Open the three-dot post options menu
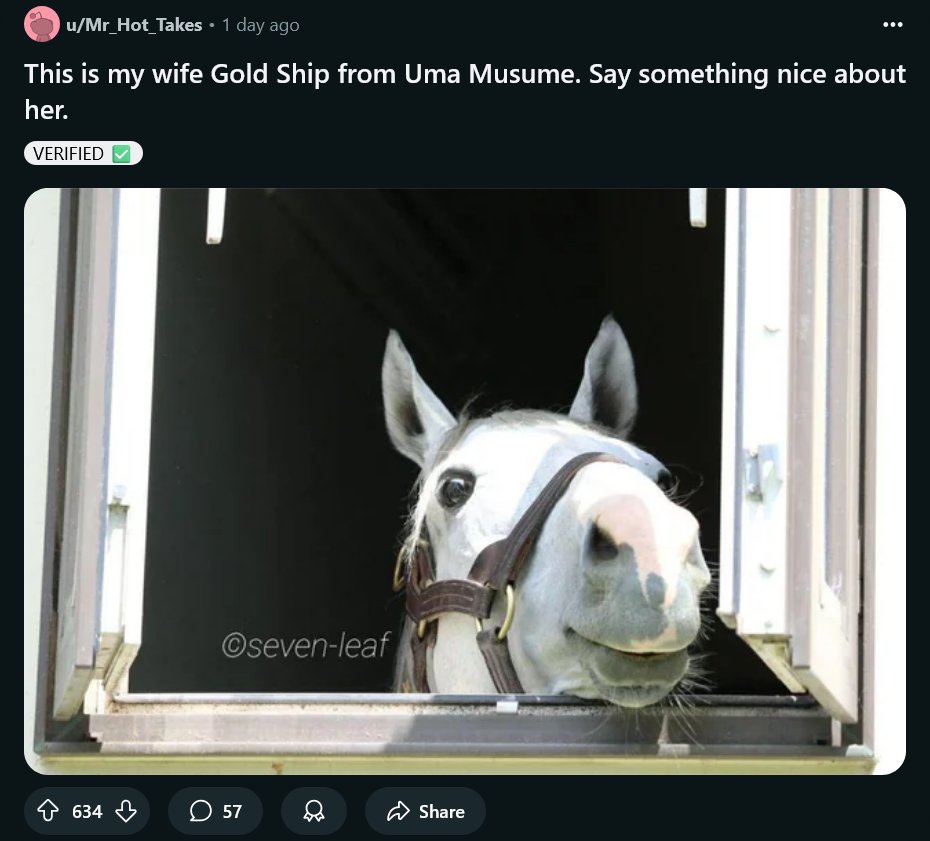Screen dimensions: 930x841 tap(893, 24)
